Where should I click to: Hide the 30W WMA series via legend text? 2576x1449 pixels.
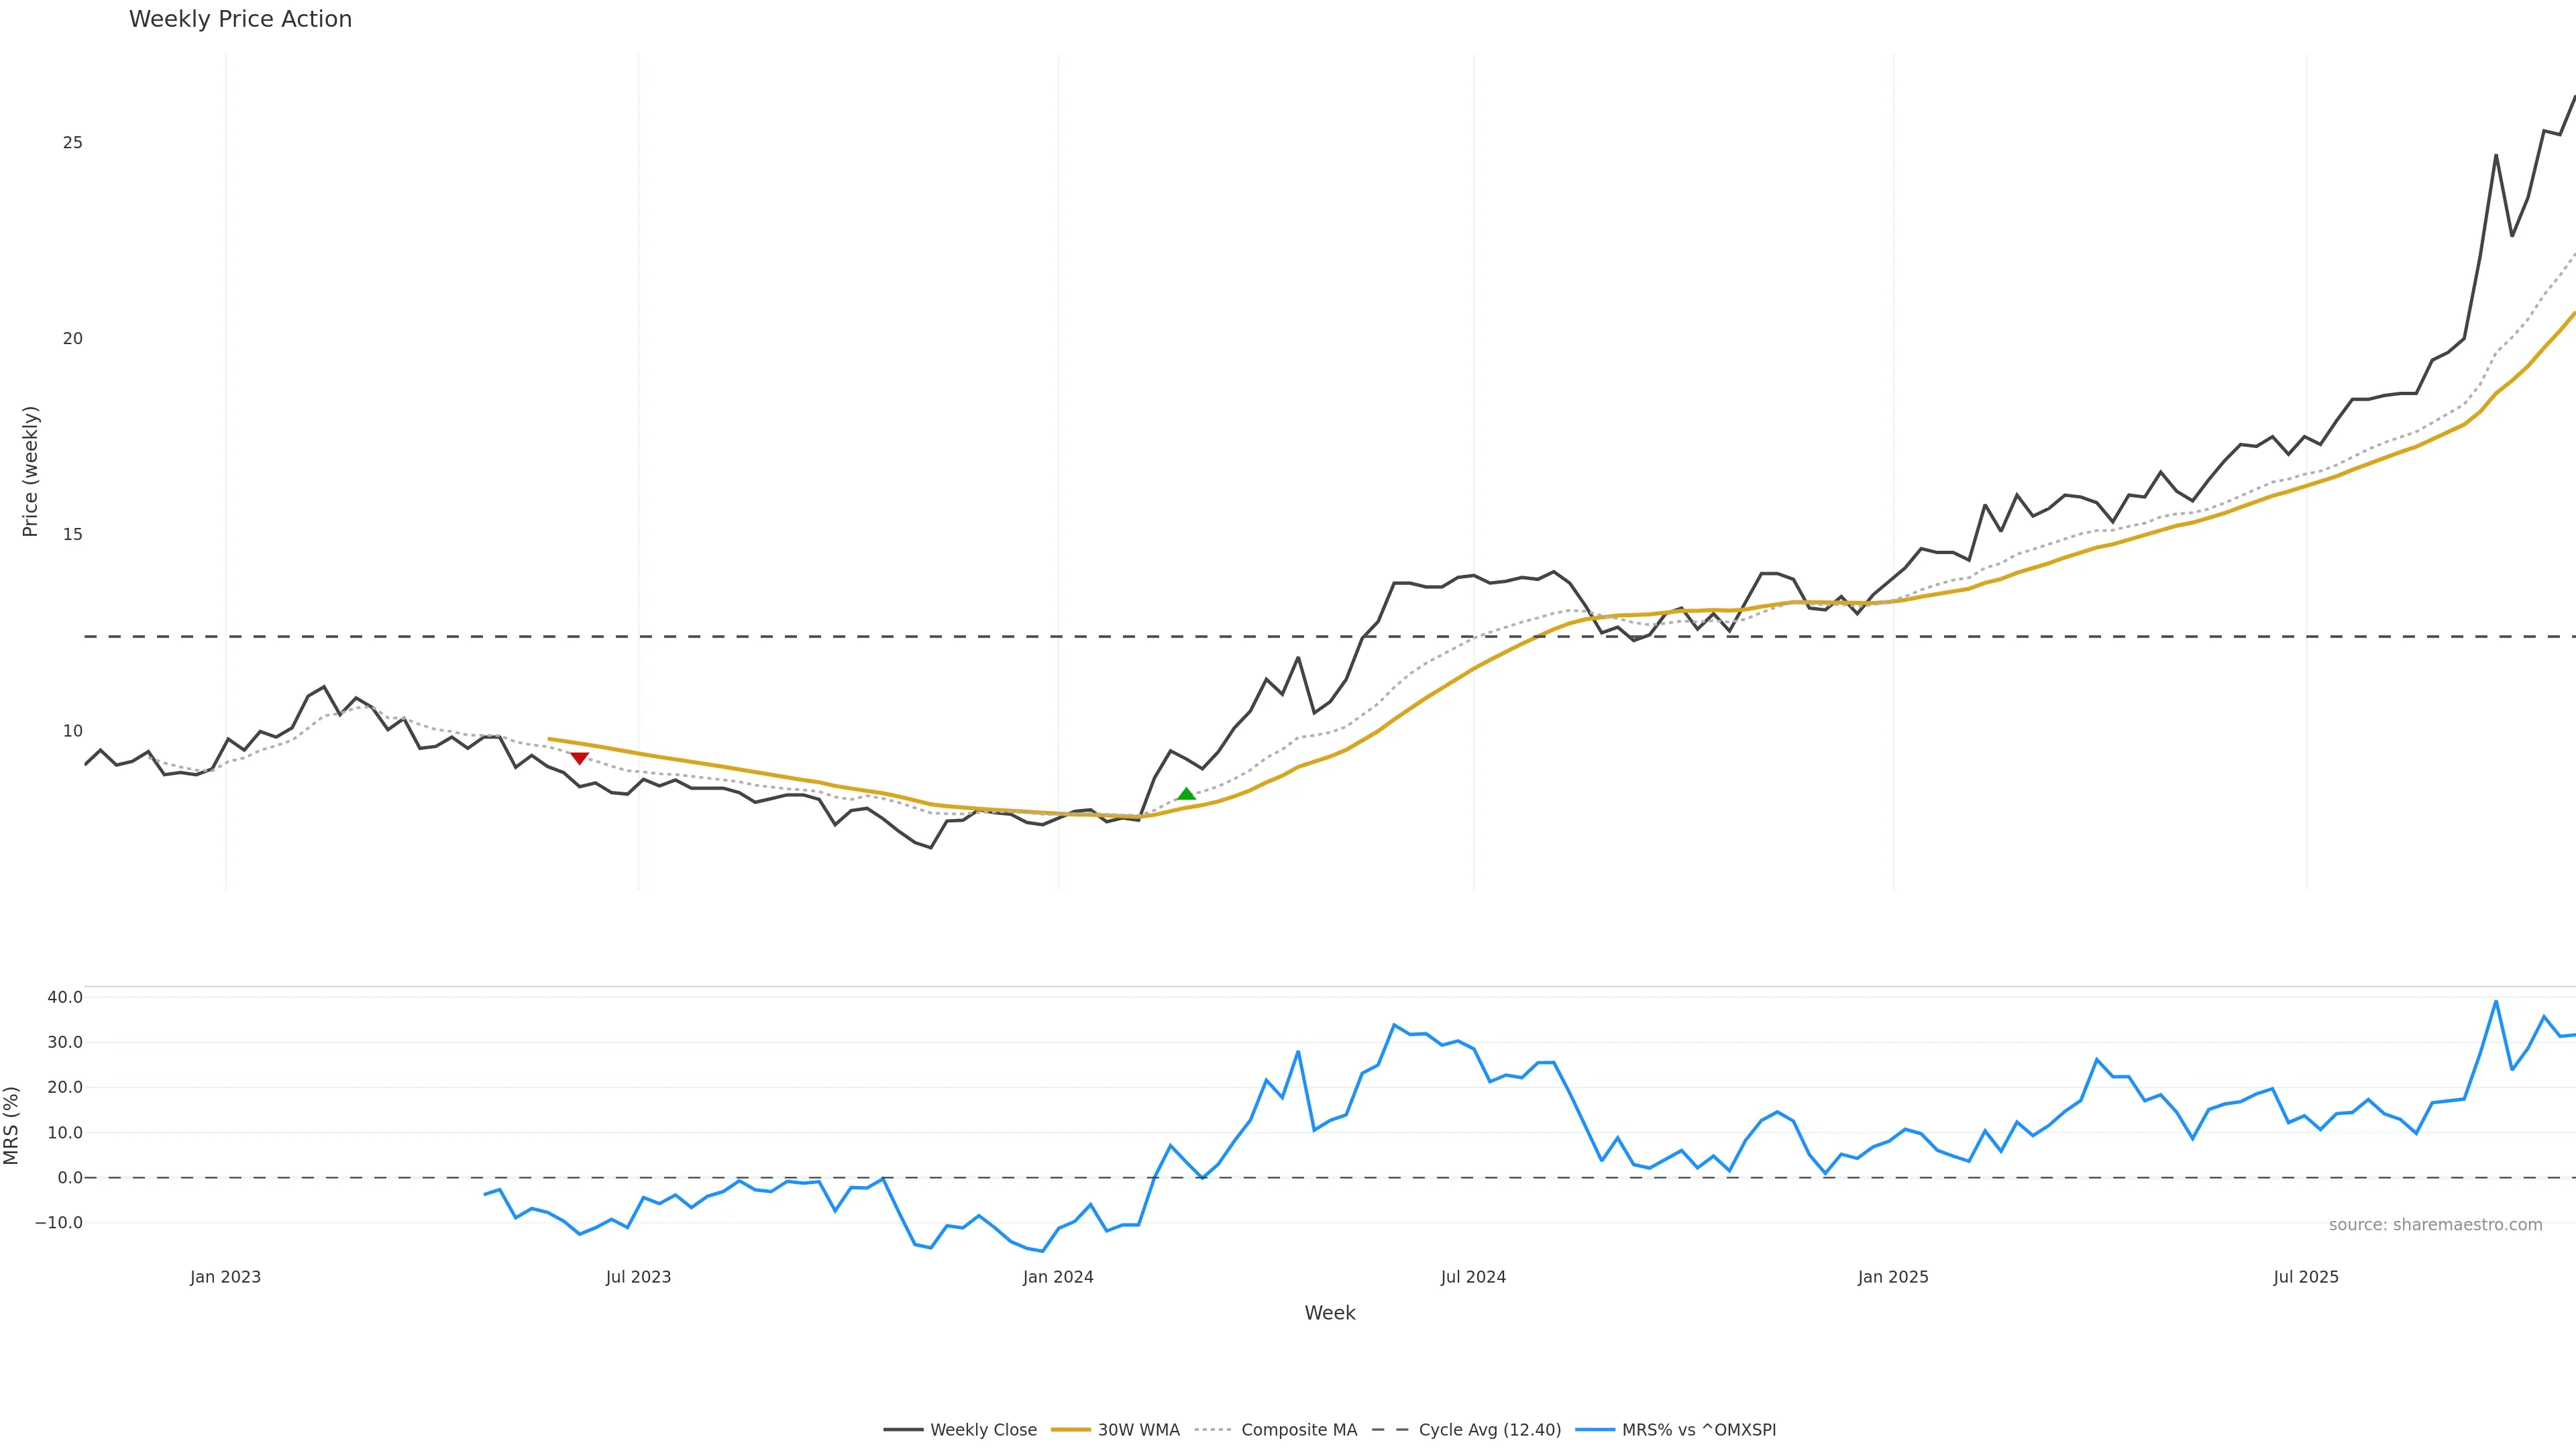coord(1138,1430)
